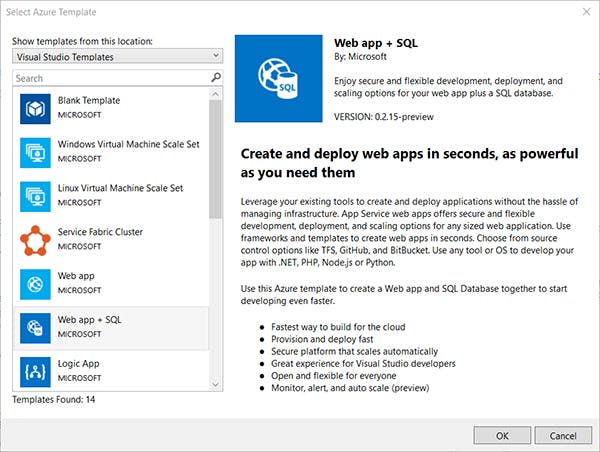Choose the Service Fabric Cluster entry label
The width and height of the screenshot is (600, 452).
click(100, 232)
